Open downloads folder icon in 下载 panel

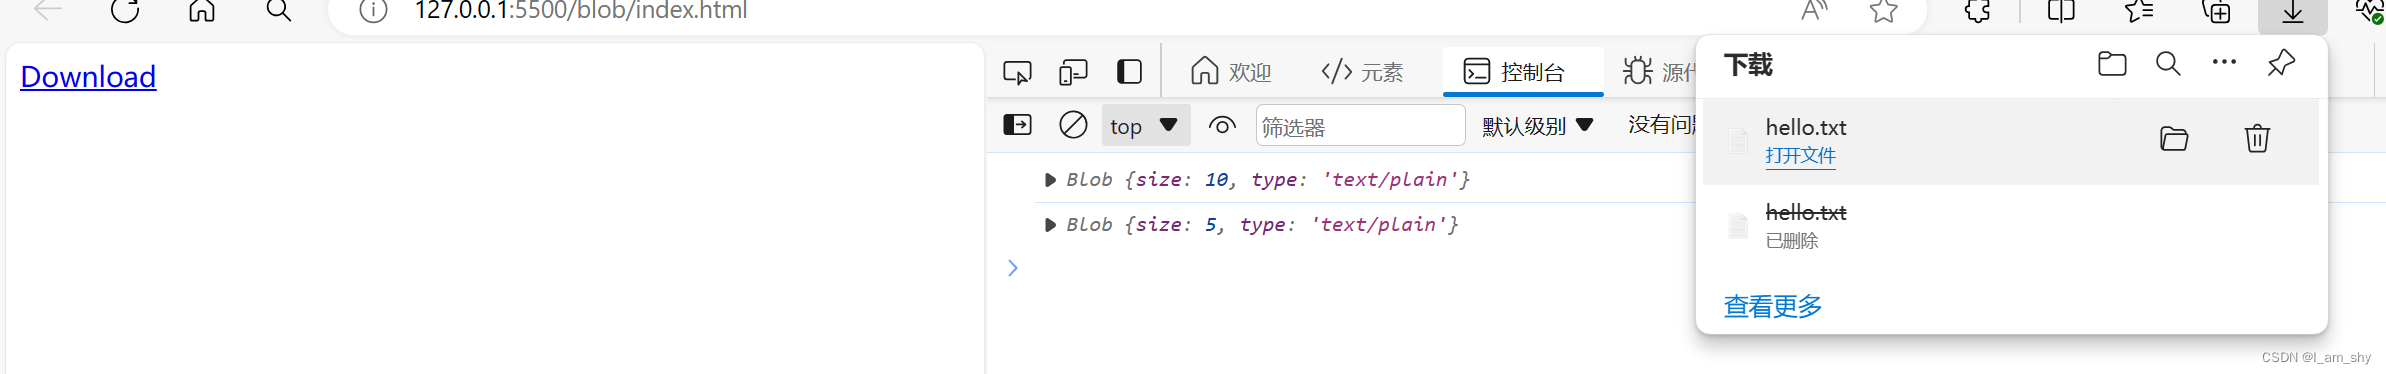[x=2112, y=64]
